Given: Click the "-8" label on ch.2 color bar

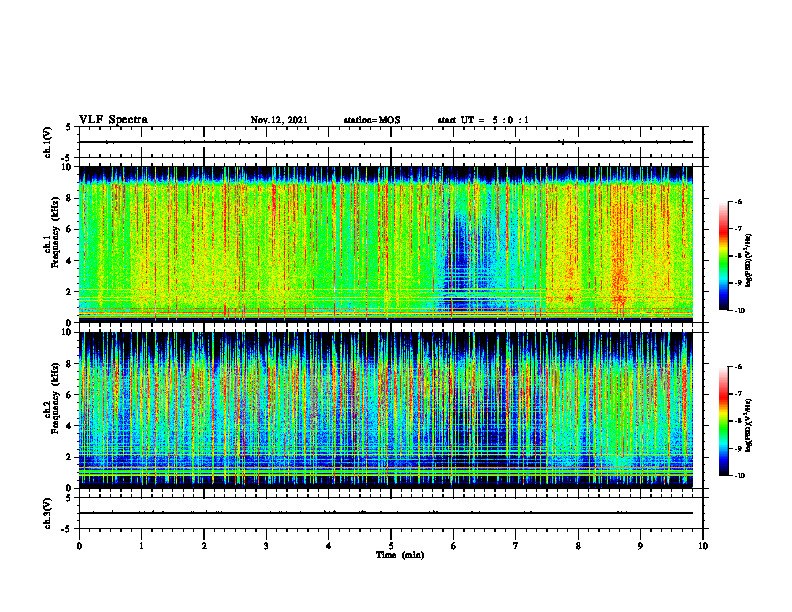Looking at the screenshot, I should click(738, 421).
